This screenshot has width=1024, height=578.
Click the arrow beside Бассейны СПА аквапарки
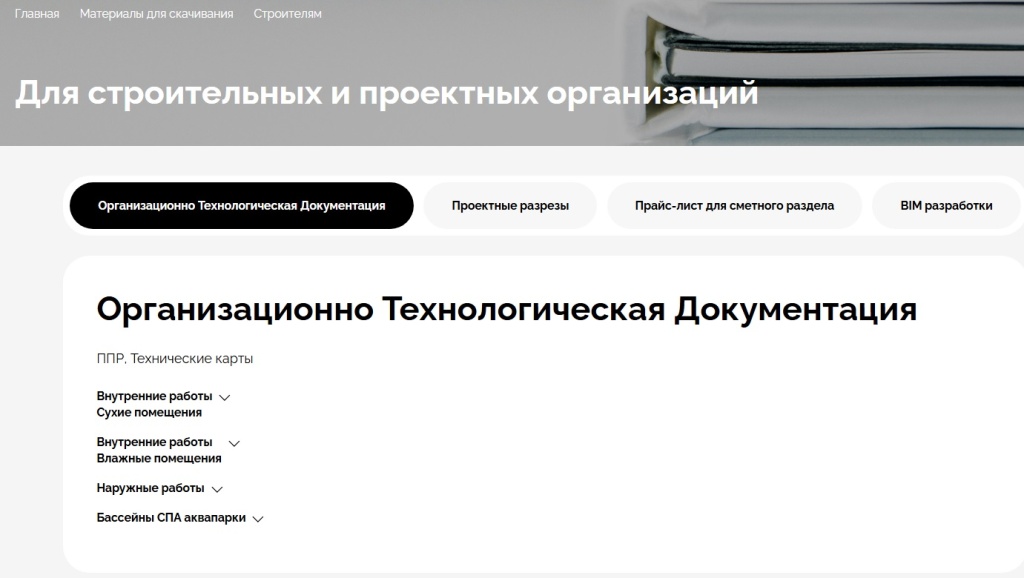[x=258, y=518]
